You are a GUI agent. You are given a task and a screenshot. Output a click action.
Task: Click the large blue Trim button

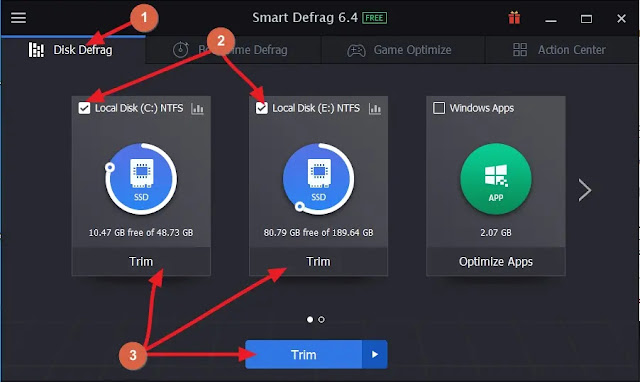point(304,355)
